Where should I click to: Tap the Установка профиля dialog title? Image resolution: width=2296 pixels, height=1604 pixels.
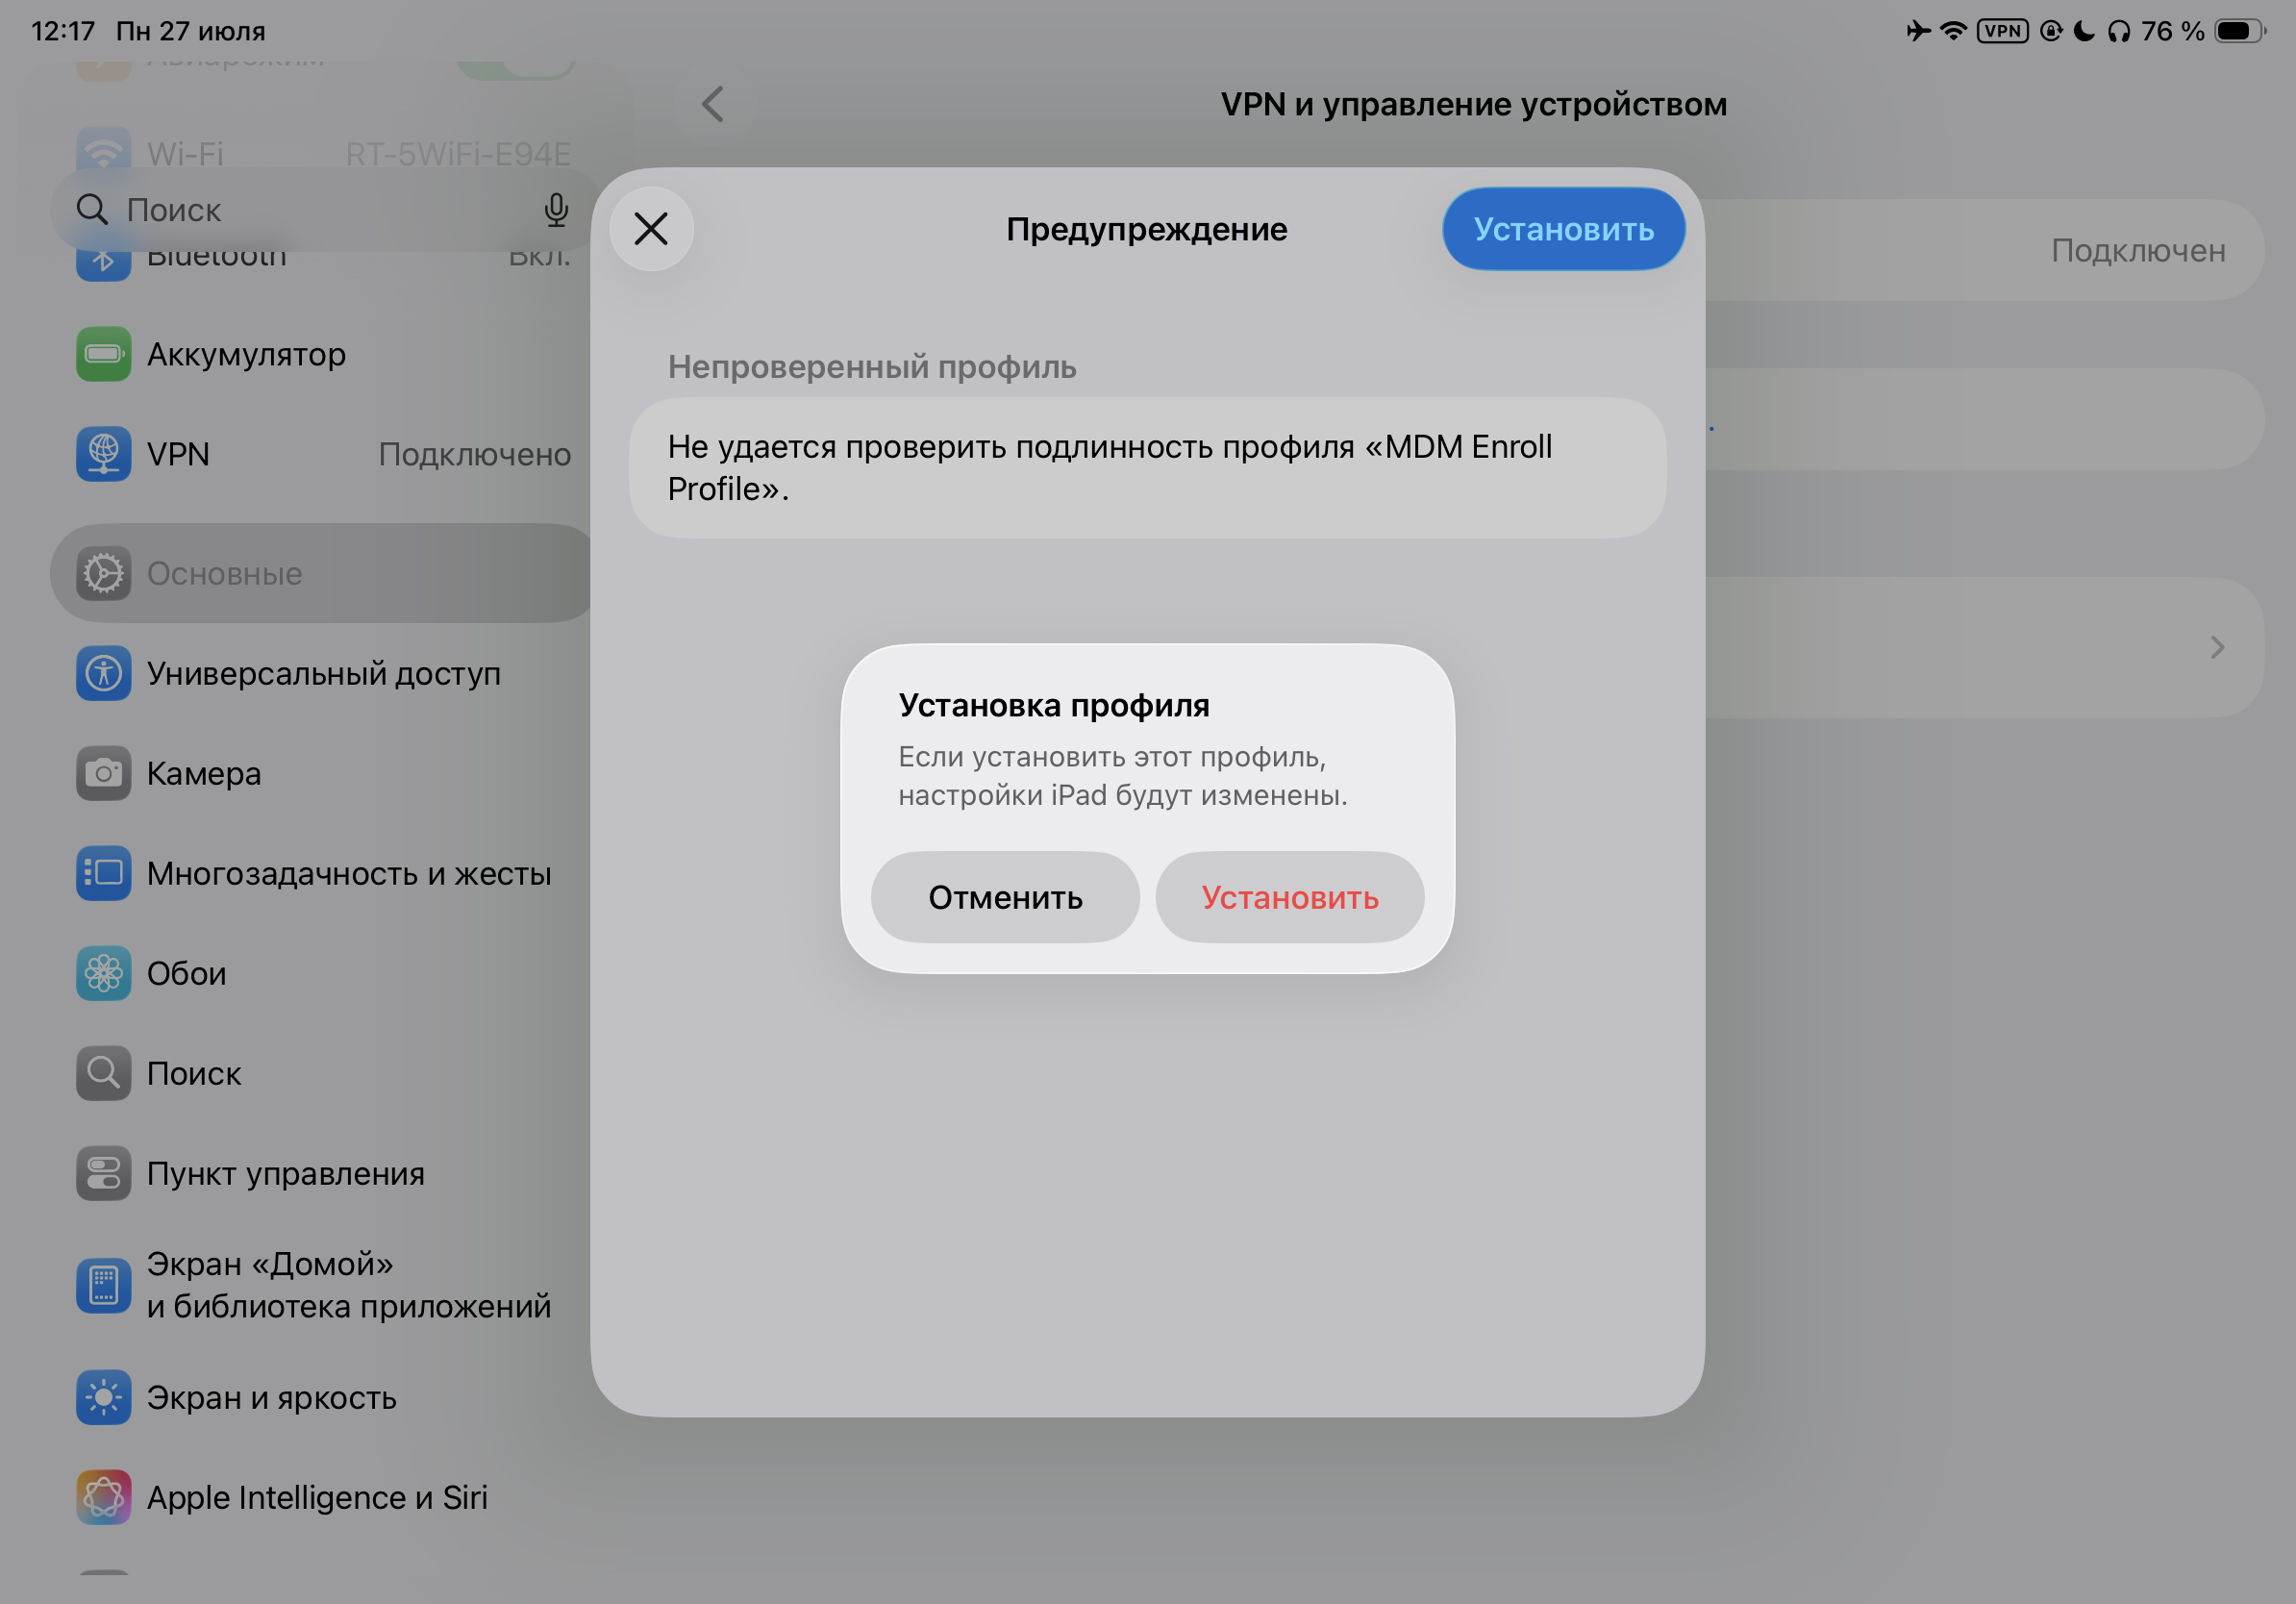(x=1054, y=706)
